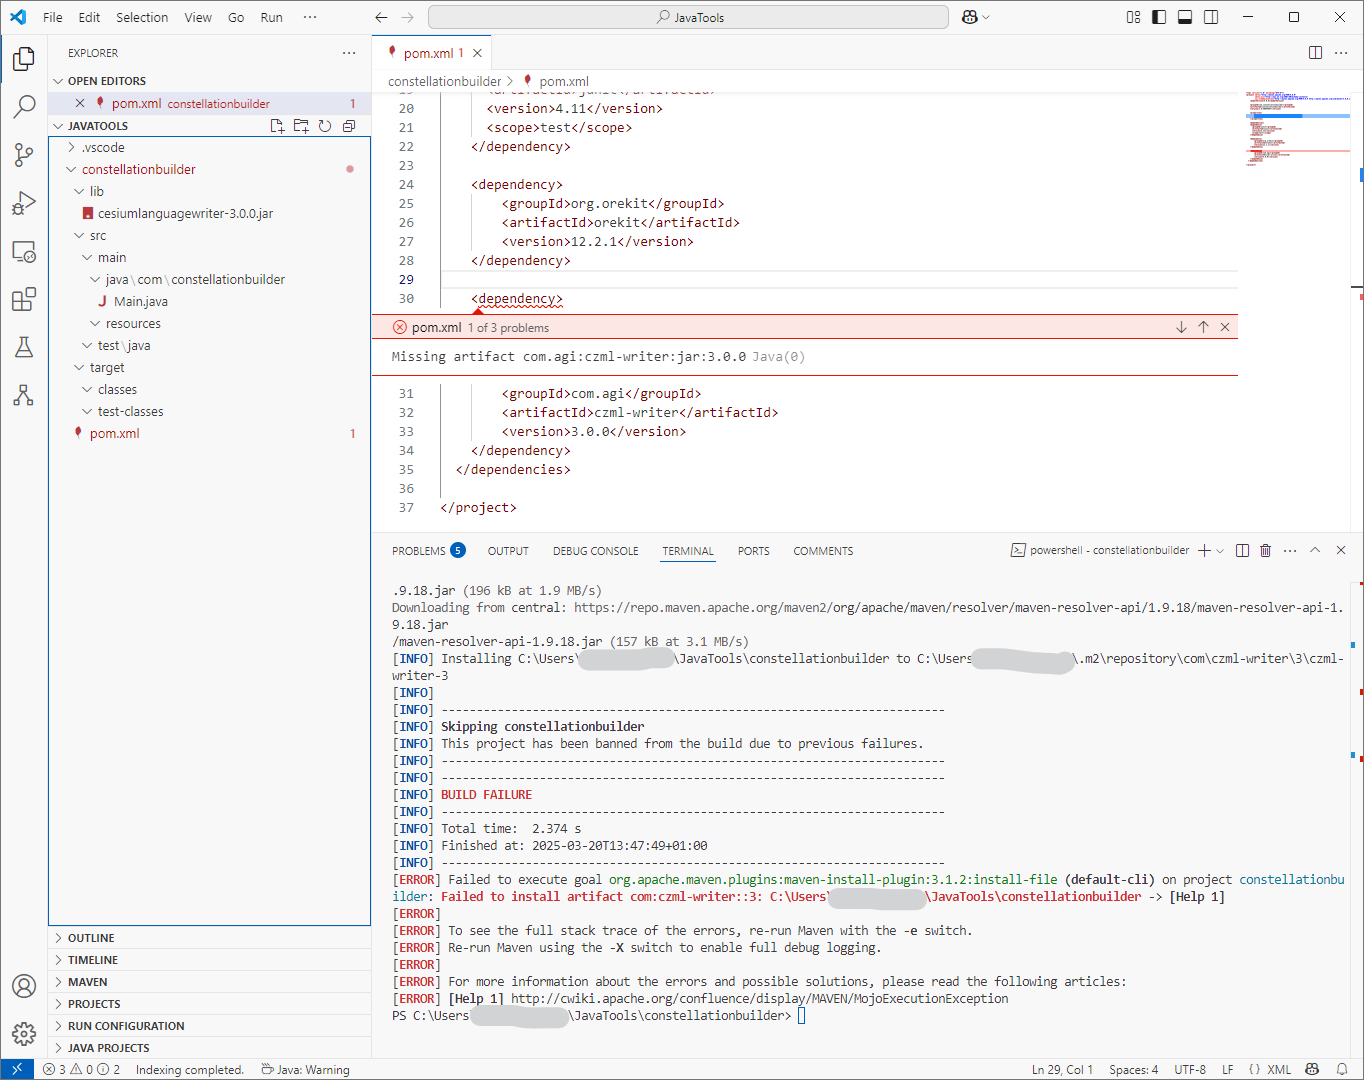Open the Source Control view
Image resolution: width=1364 pixels, height=1080 pixels.
click(x=24, y=154)
